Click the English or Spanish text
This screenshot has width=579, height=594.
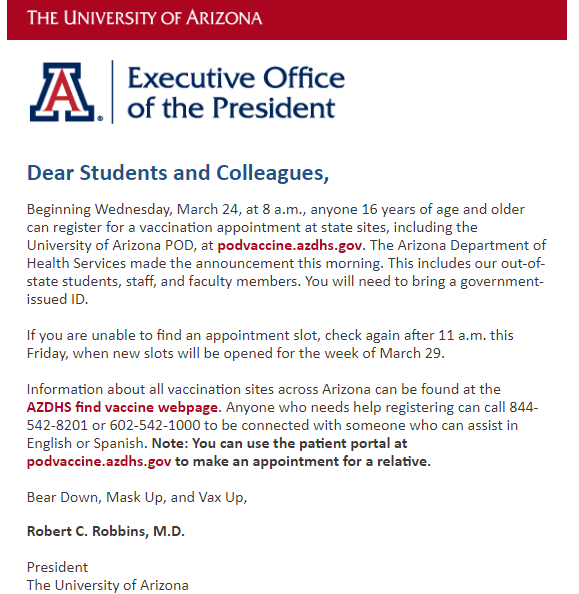85,443
